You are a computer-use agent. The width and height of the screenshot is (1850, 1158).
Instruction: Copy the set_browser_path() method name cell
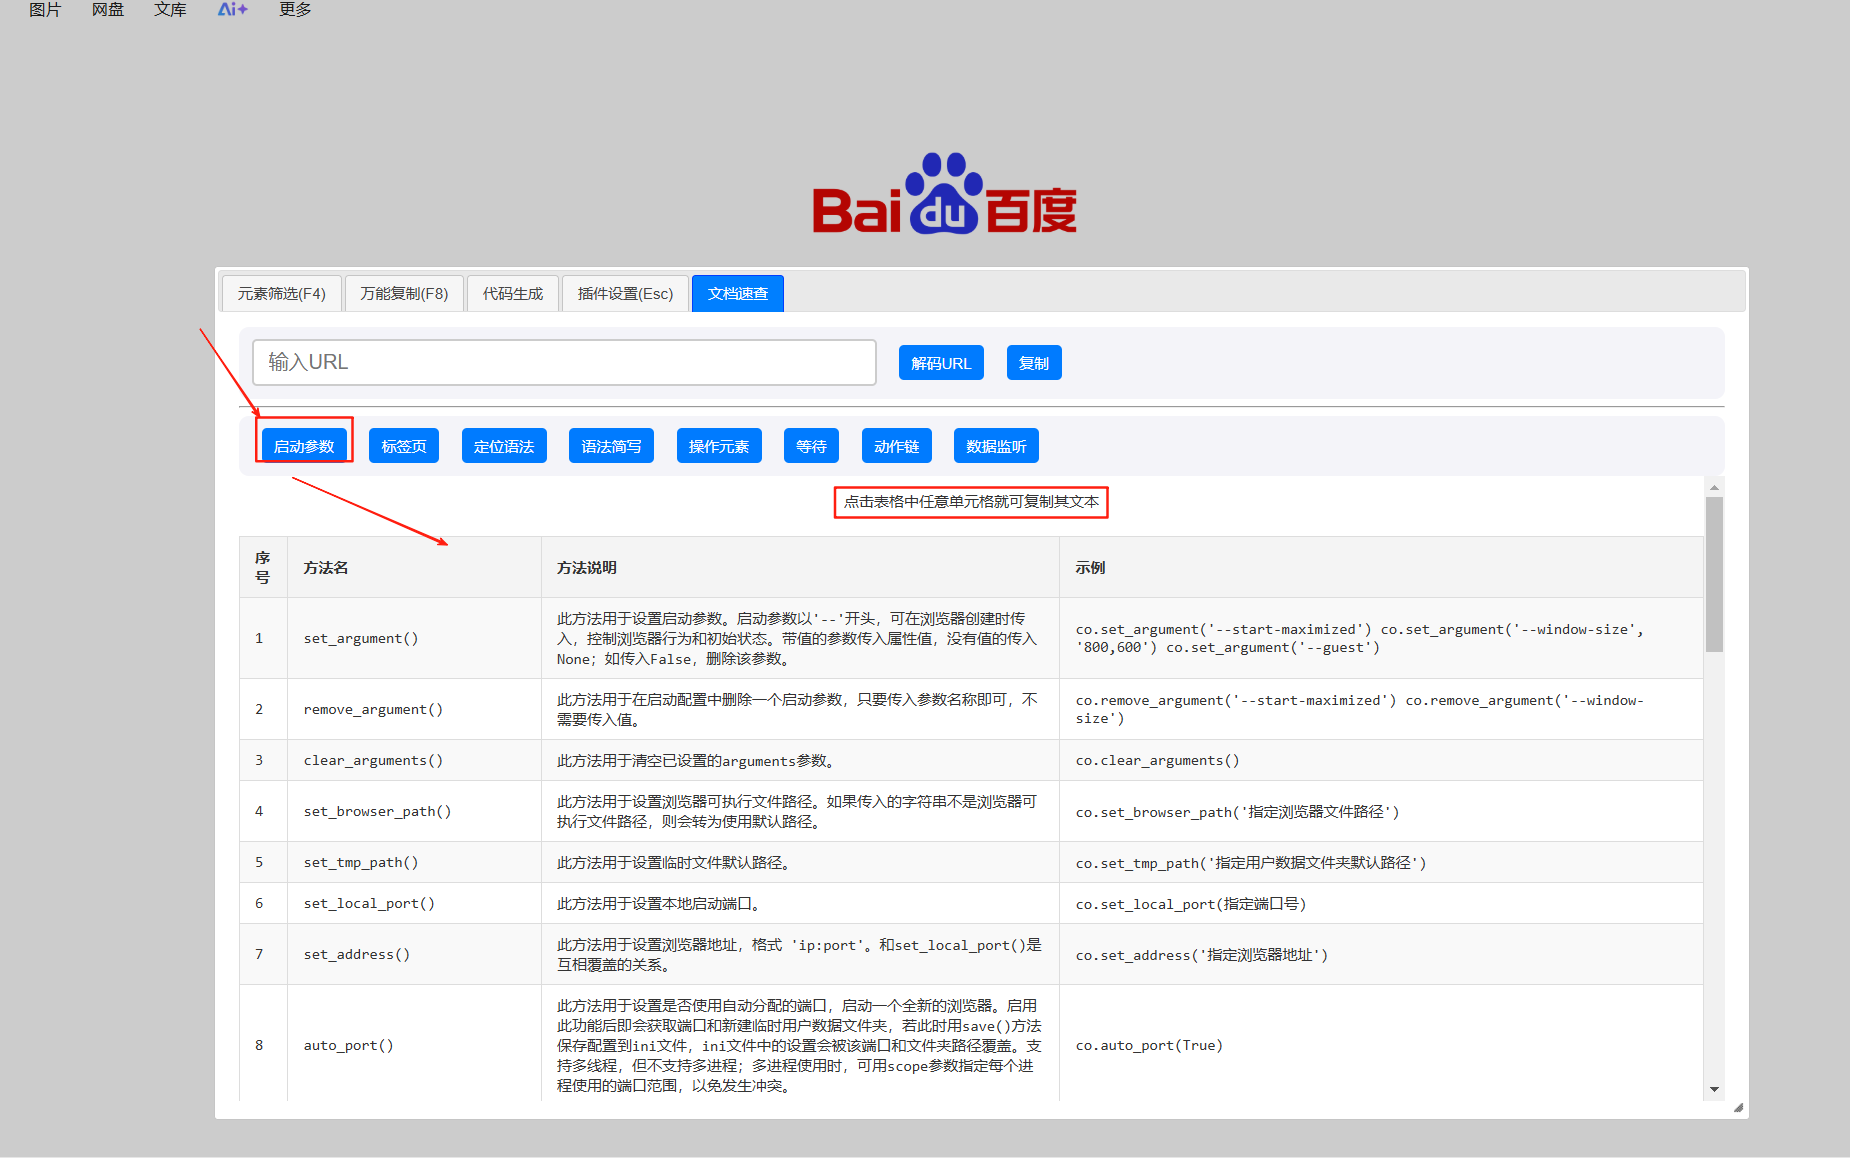[414, 811]
